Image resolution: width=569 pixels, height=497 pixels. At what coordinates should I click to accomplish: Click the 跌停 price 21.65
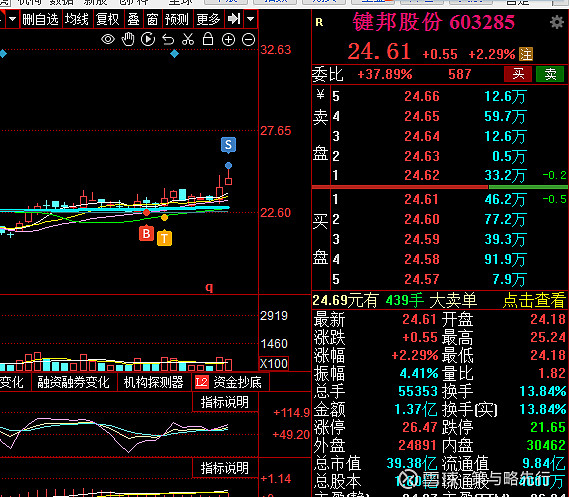coord(548,427)
